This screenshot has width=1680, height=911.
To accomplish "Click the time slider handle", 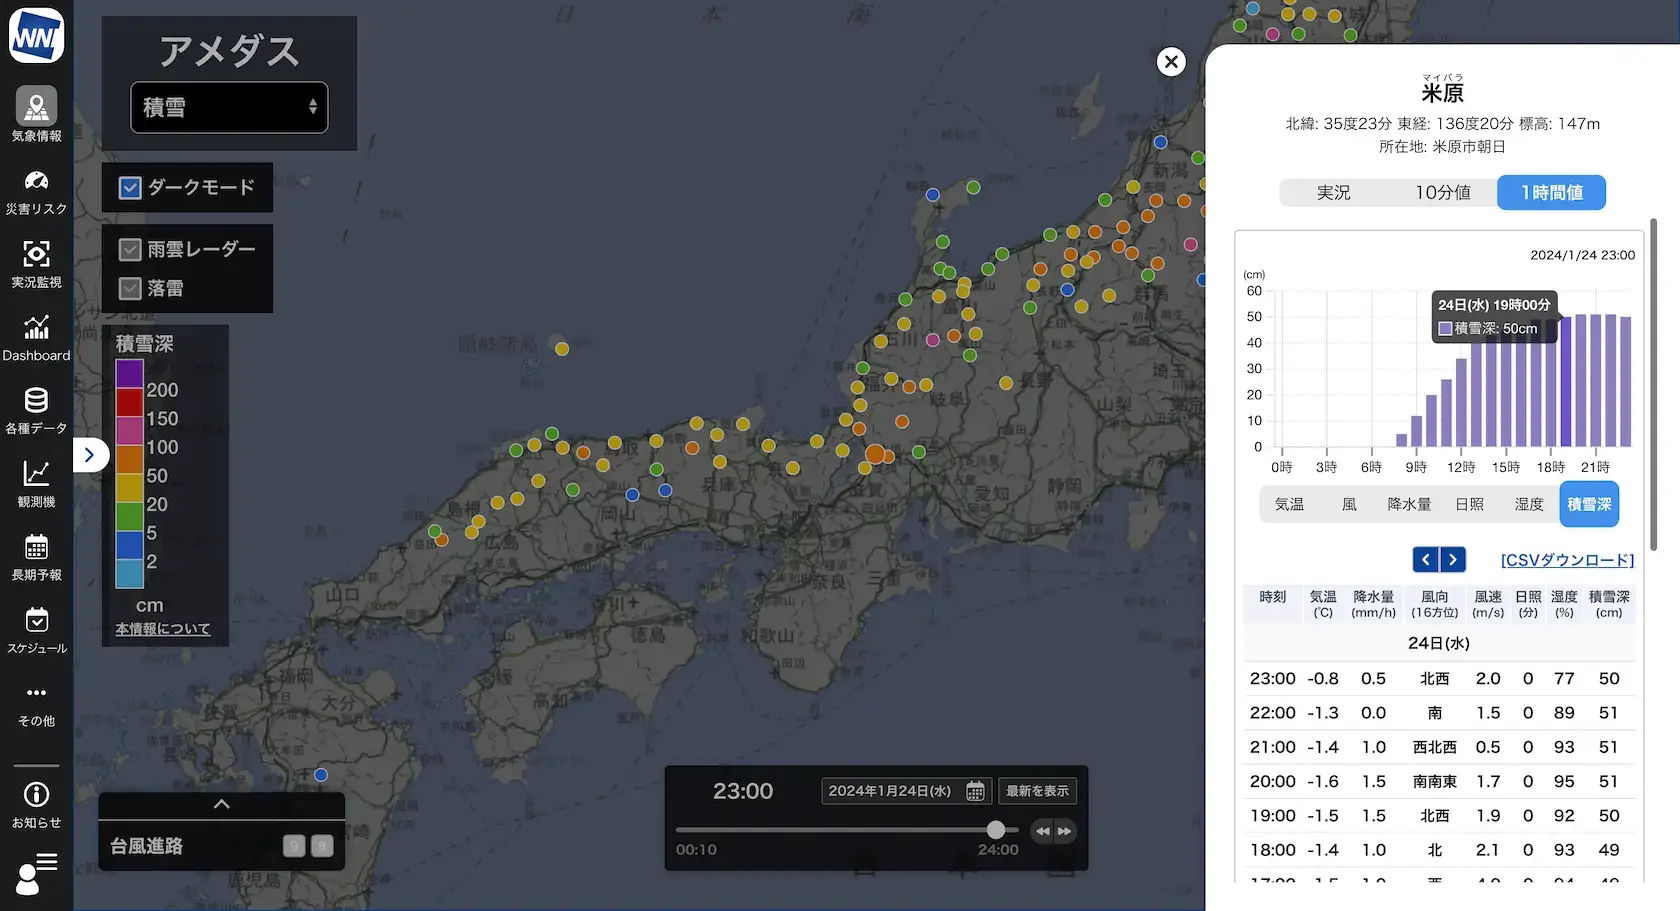I will 995,830.
